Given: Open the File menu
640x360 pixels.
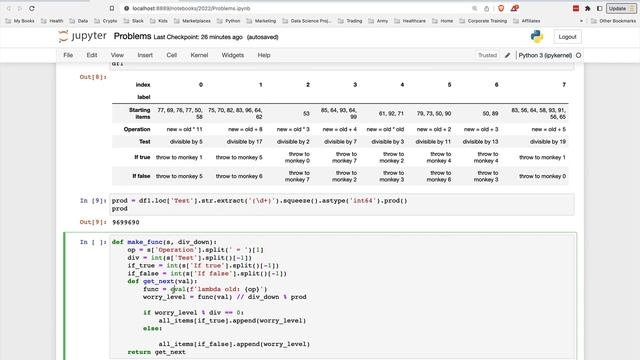Looking at the screenshot, I should [x=68, y=55].
